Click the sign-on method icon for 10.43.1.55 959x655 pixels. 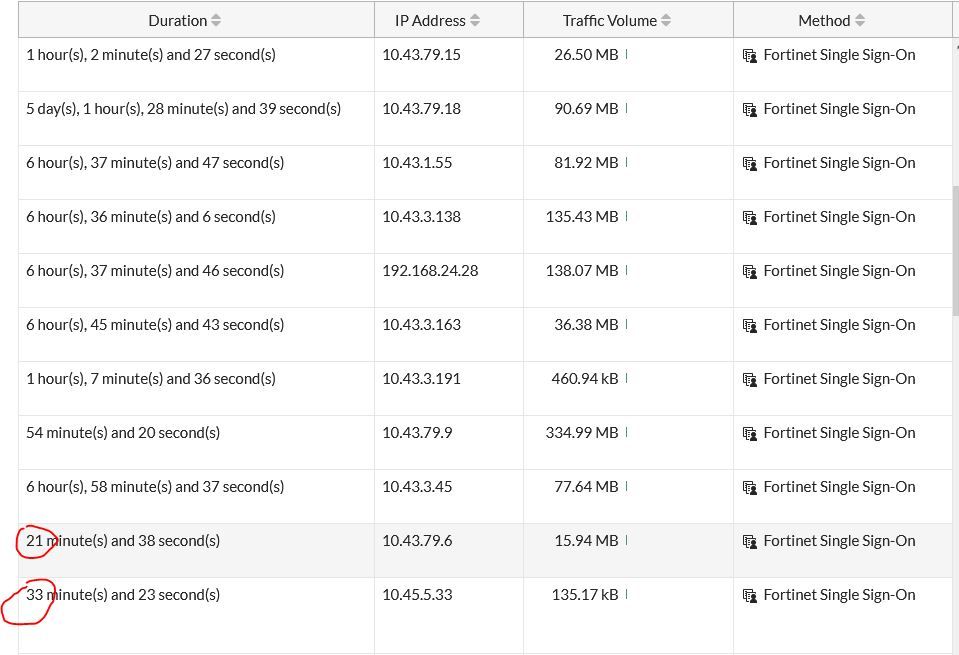pyautogui.click(x=750, y=164)
